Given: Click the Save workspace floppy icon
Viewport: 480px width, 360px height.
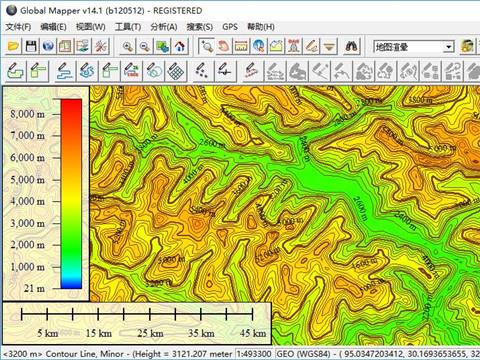Looking at the screenshot, I should point(31,46).
